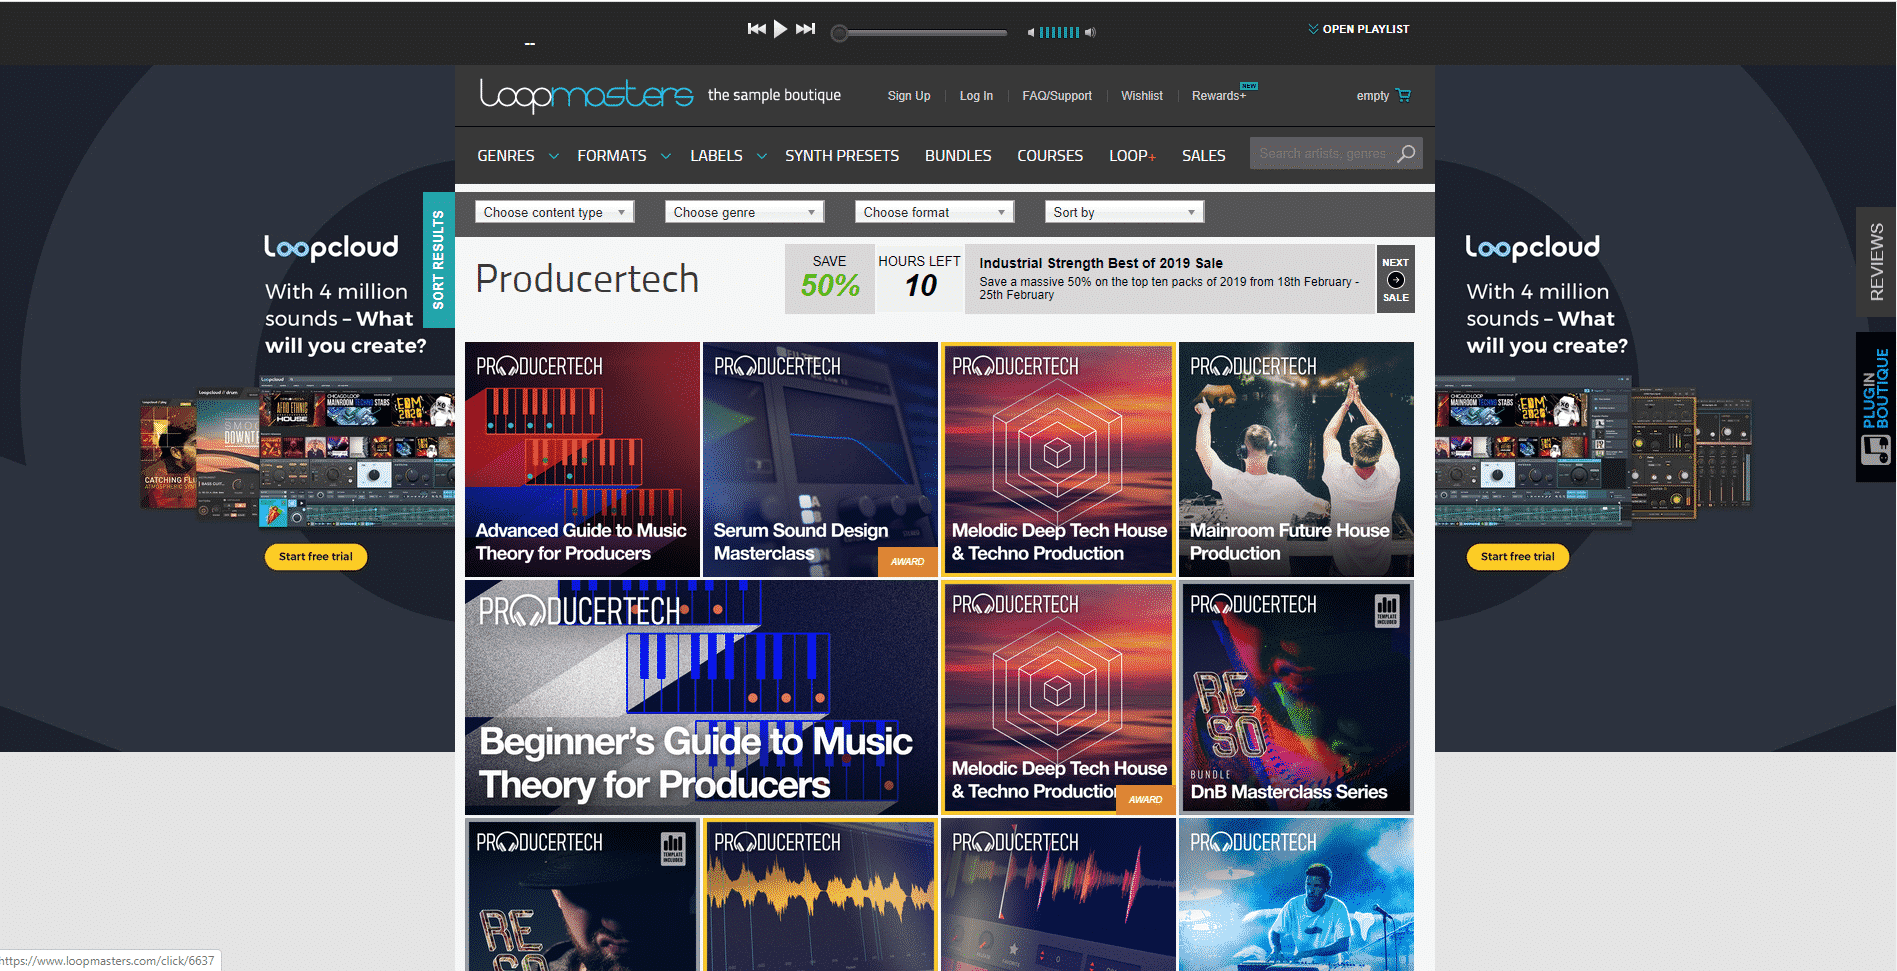
Task: Open top-row Melodic Deep Tech House card
Action: tap(1058, 459)
